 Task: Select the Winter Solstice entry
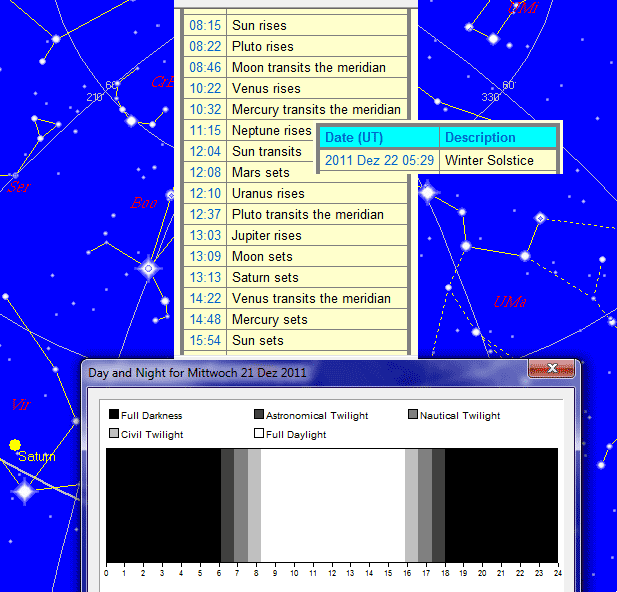(489, 160)
